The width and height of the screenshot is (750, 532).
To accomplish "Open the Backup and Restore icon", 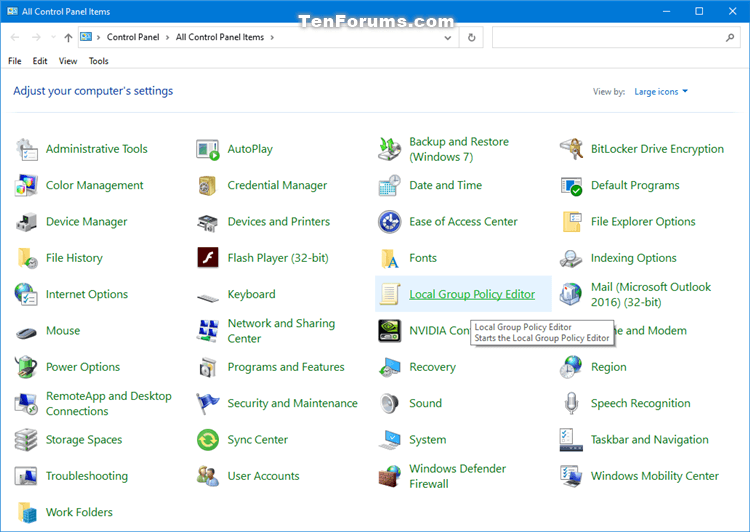I will [389, 149].
